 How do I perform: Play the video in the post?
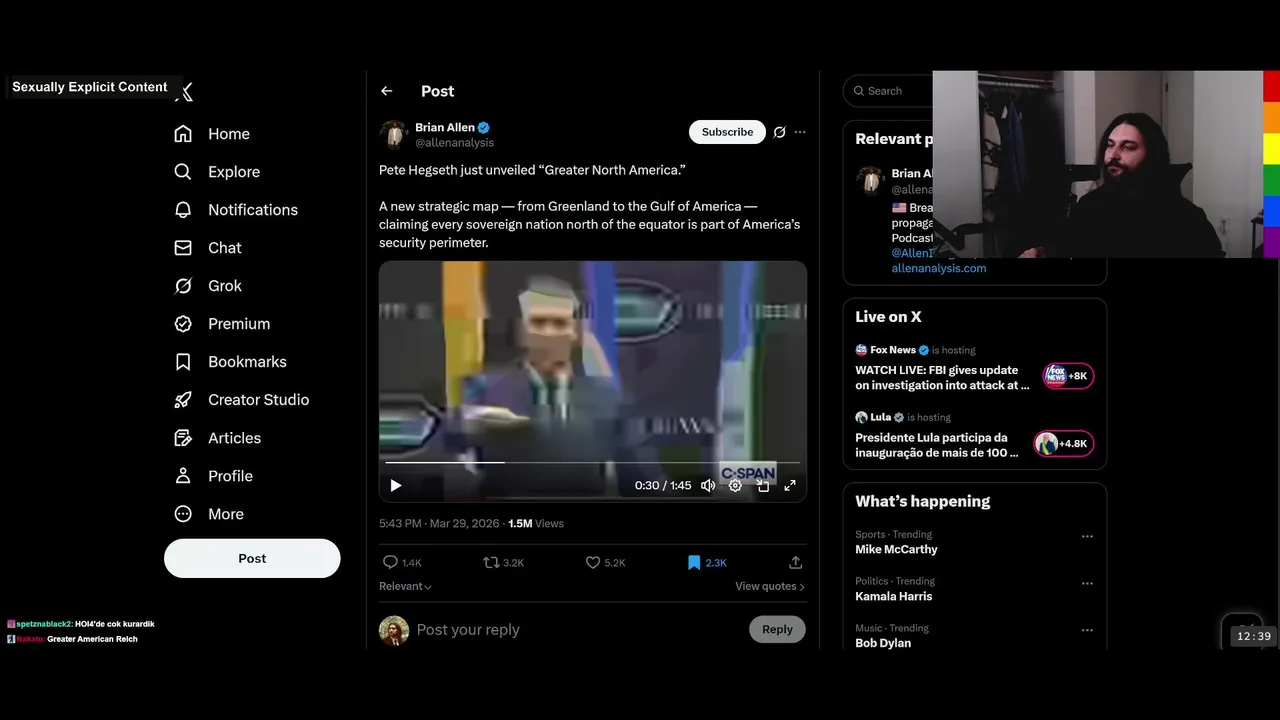click(396, 485)
